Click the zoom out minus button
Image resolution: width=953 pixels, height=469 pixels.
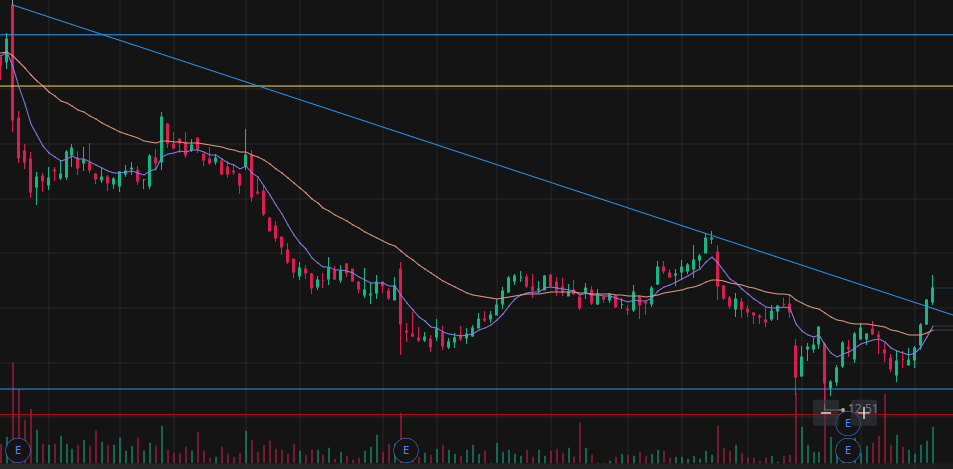coord(825,413)
